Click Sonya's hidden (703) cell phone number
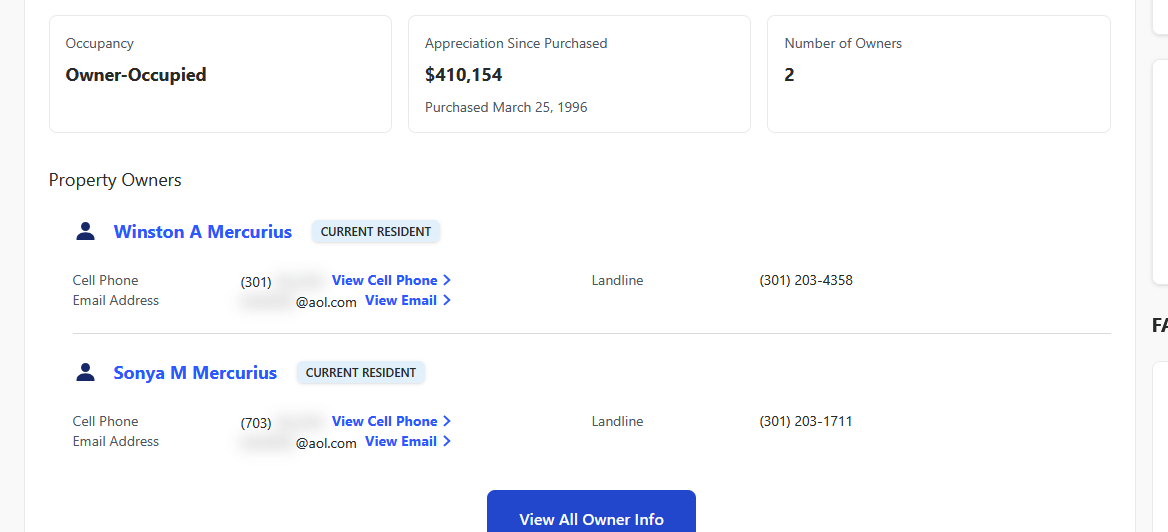This screenshot has width=1168, height=532. [x=280, y=422]
